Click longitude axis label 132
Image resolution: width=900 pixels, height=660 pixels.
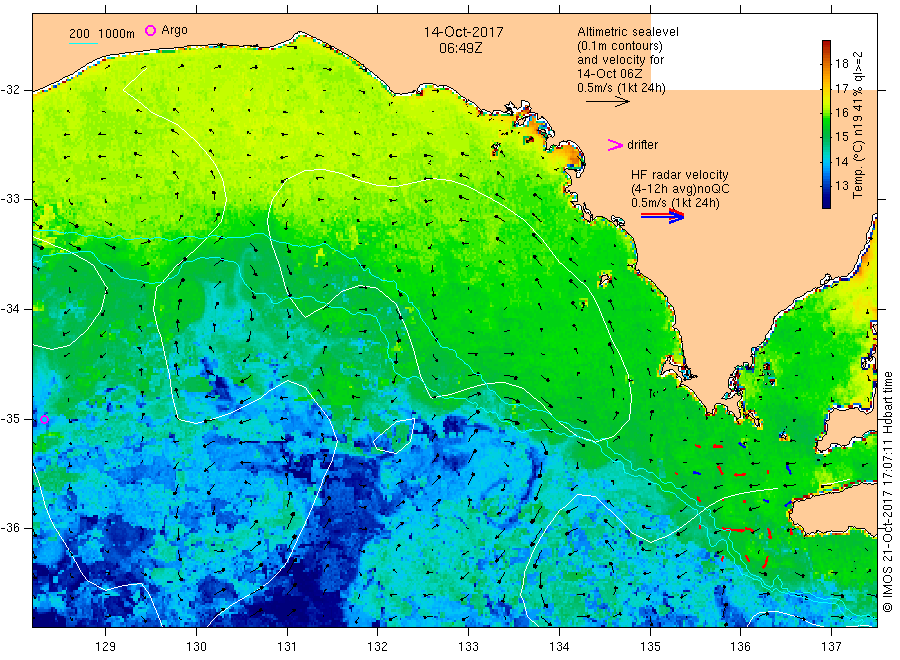coord(378,646)
